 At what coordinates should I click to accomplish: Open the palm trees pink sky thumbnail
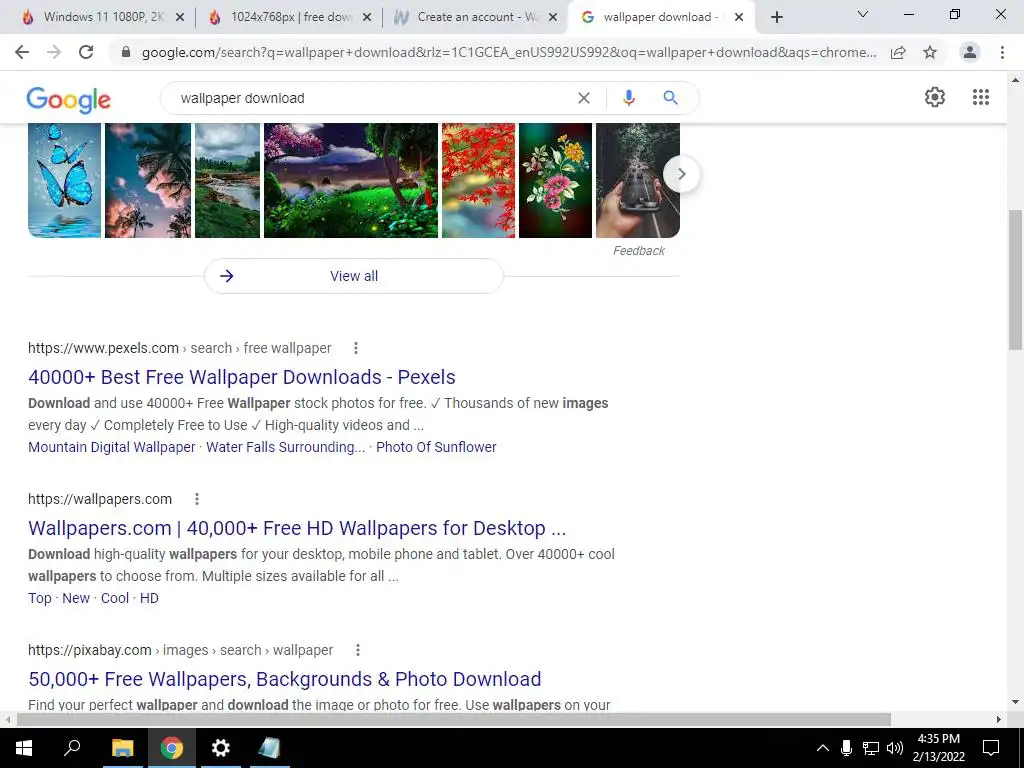148,180
